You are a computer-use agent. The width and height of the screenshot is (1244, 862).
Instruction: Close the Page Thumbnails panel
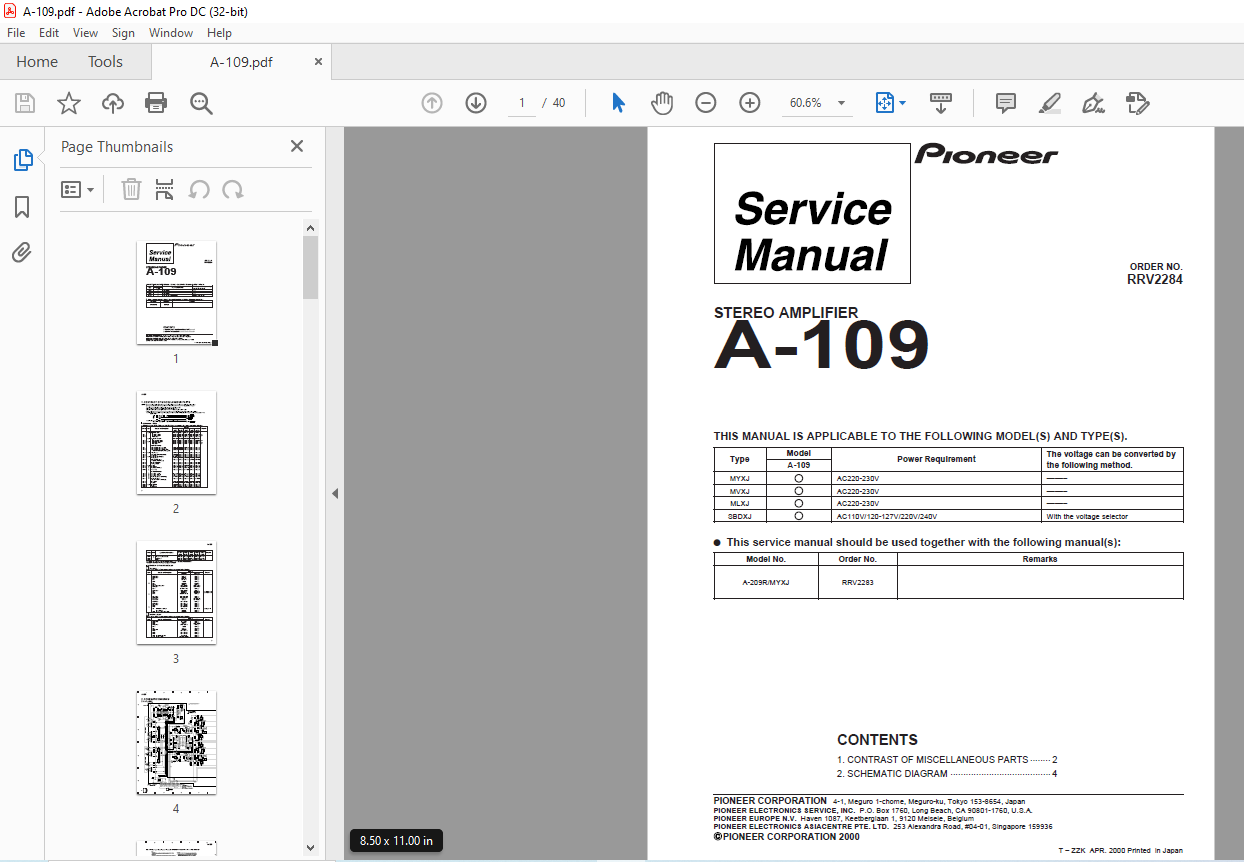pyautogui.click(x=297, y=146)
